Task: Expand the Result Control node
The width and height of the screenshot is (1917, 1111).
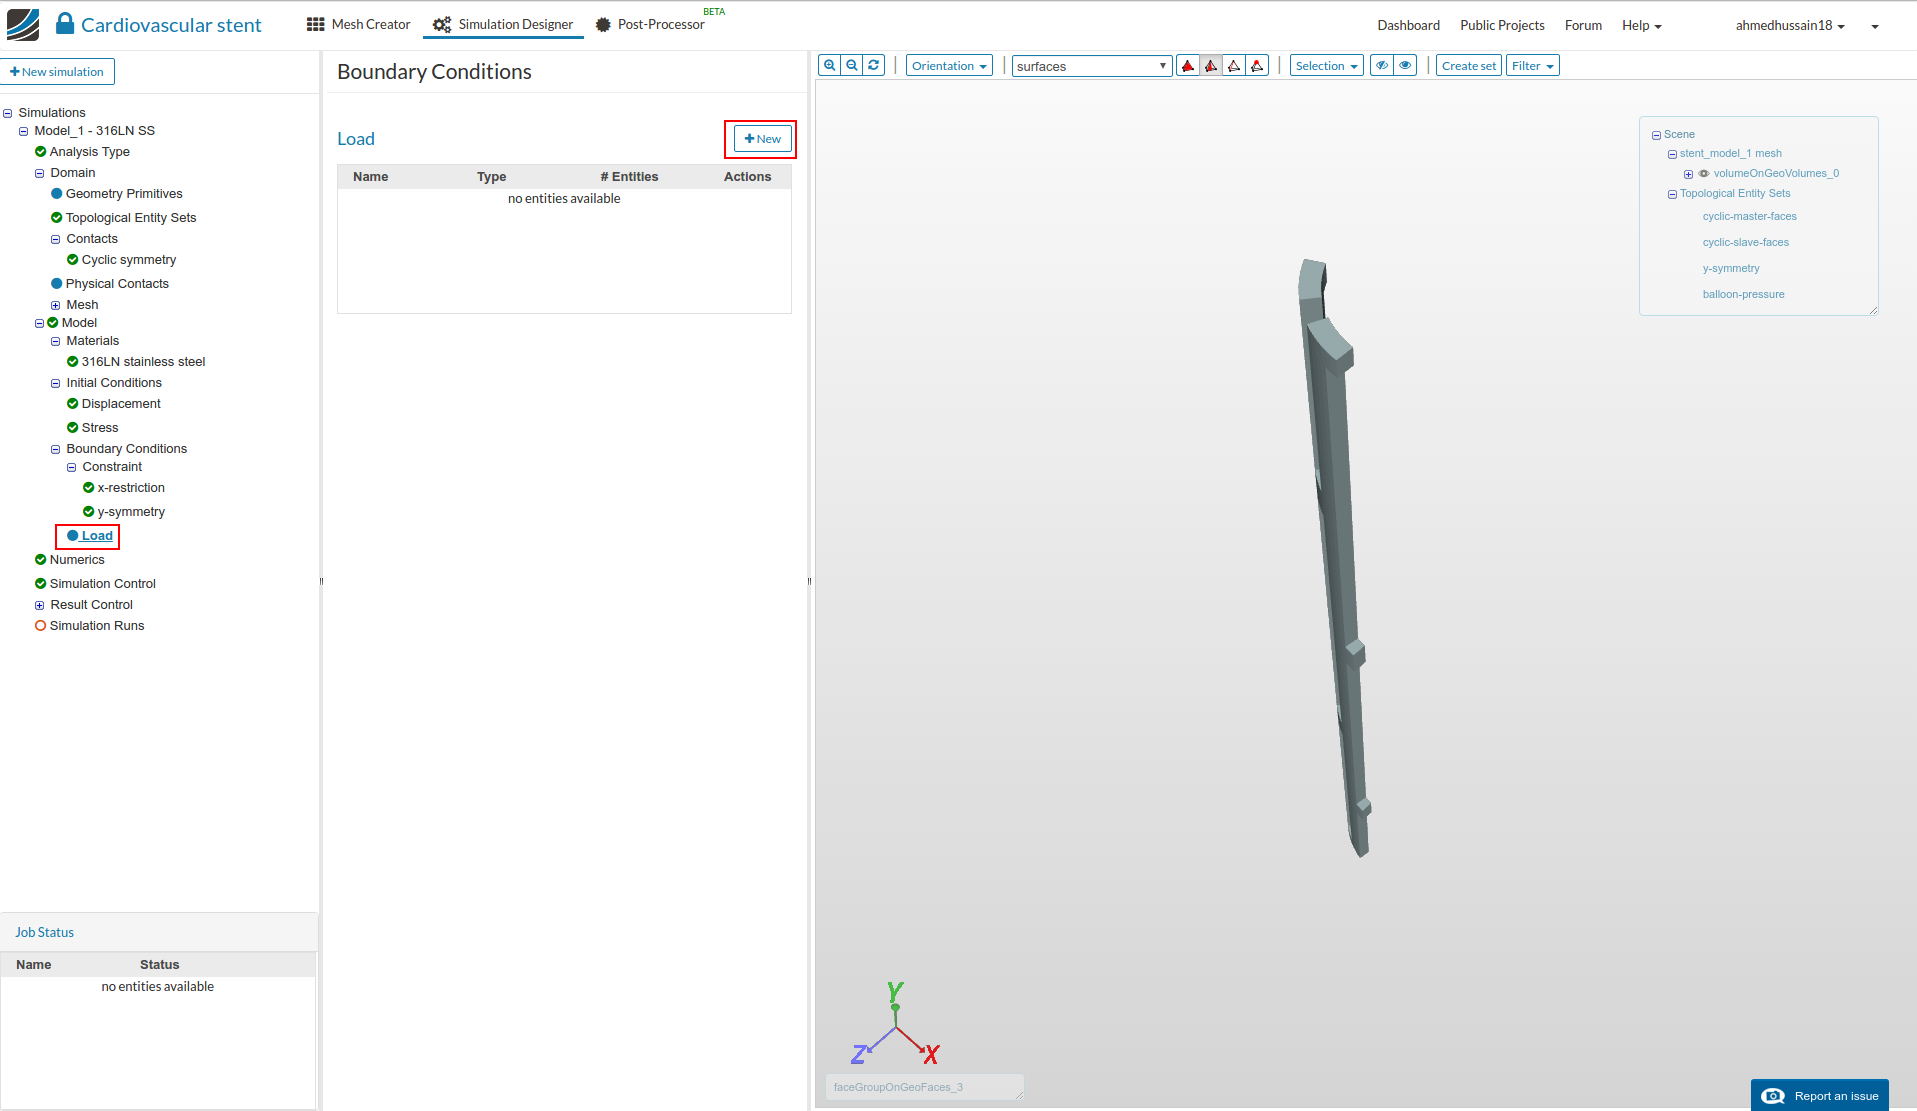Action: coord(40,606)
